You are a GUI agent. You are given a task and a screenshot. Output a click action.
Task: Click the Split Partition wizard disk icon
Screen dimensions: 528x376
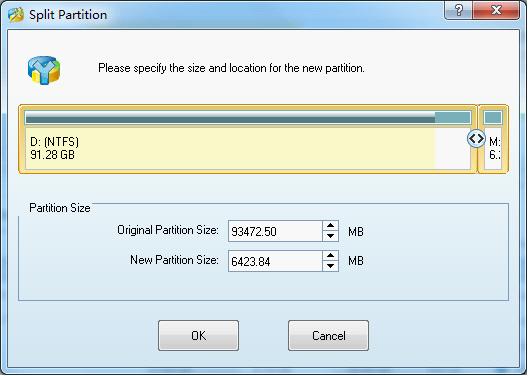(x=44, y=70)
